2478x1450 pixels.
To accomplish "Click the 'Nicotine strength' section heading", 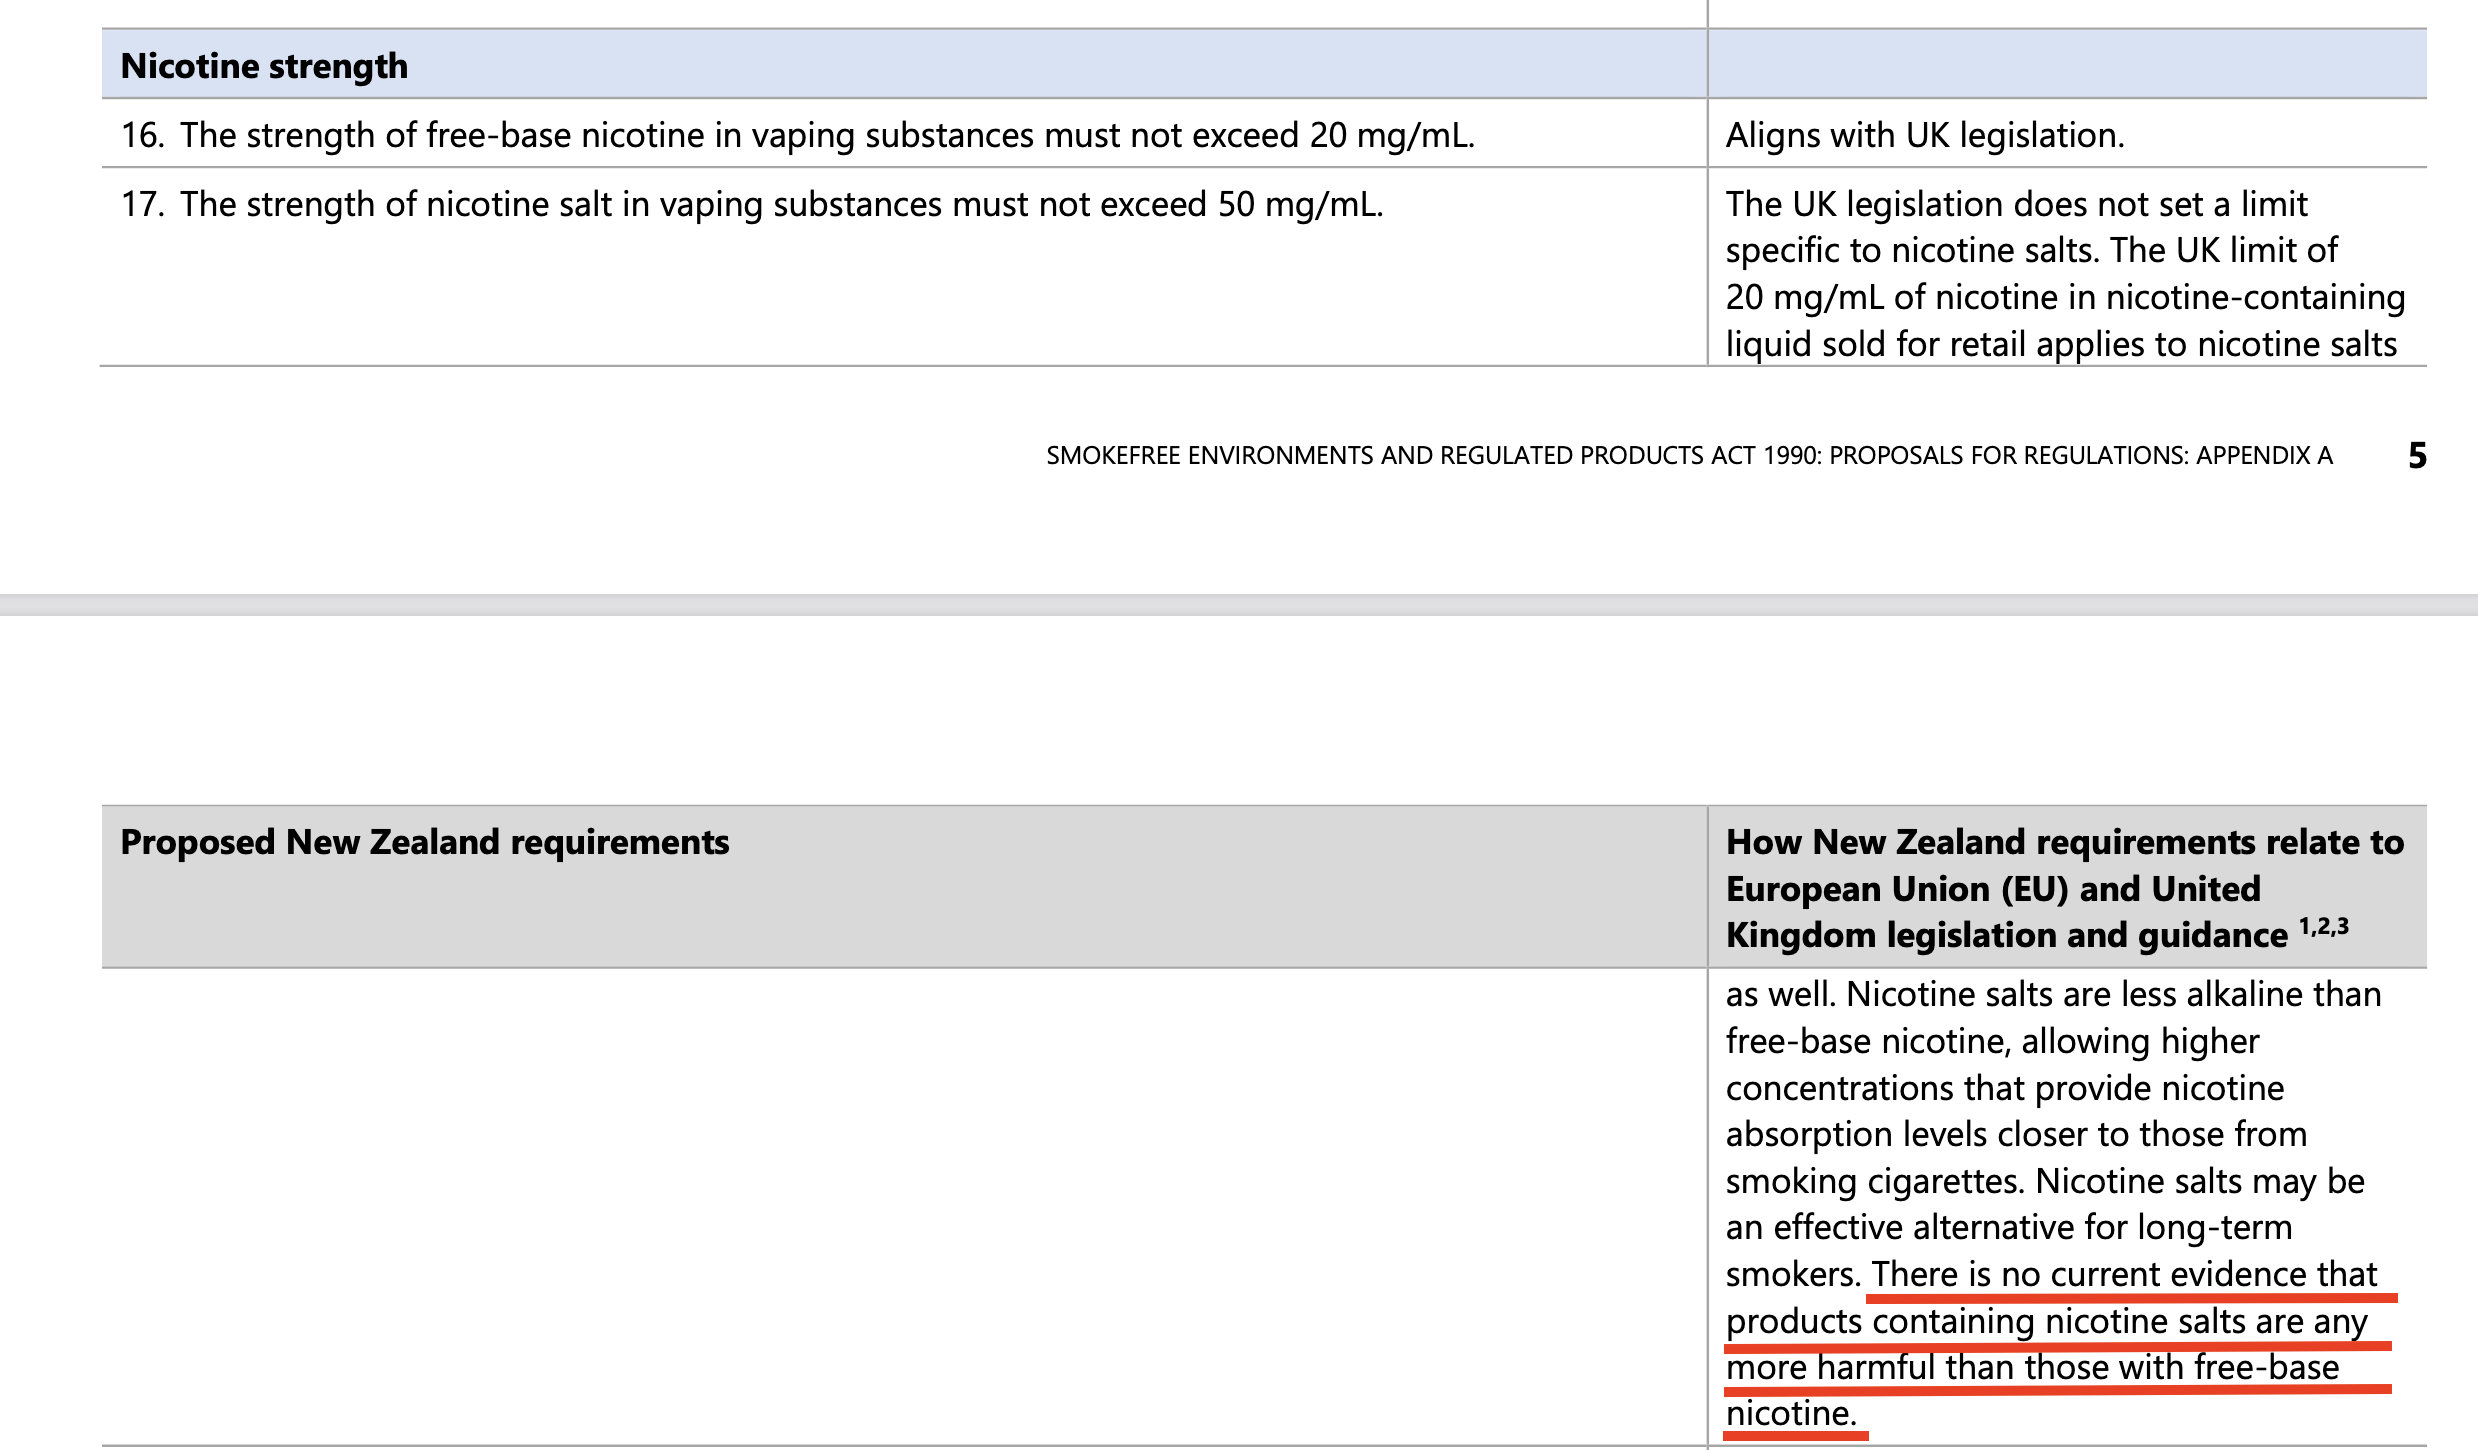I will (264, 66).
